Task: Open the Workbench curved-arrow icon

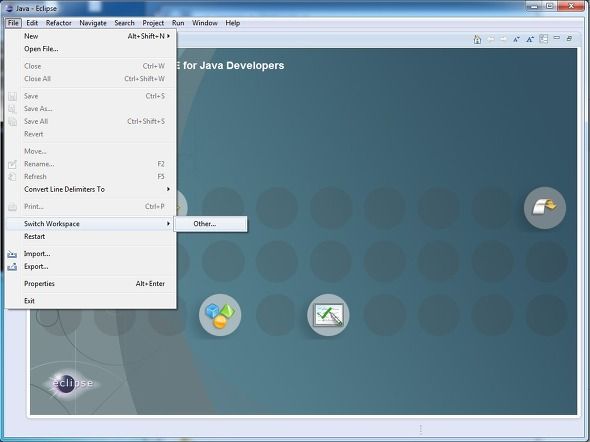Action: 545,208
